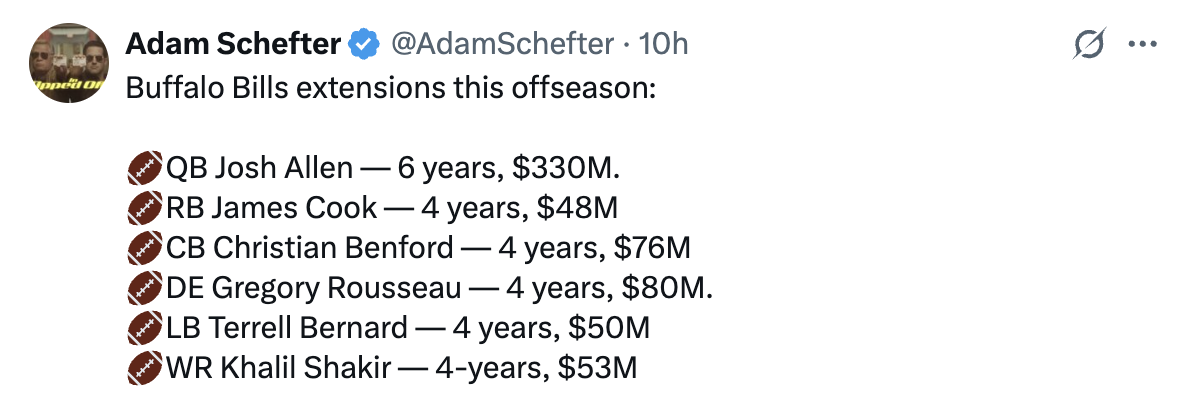Click the Grok explain-post icon

tap(1090, 45)
